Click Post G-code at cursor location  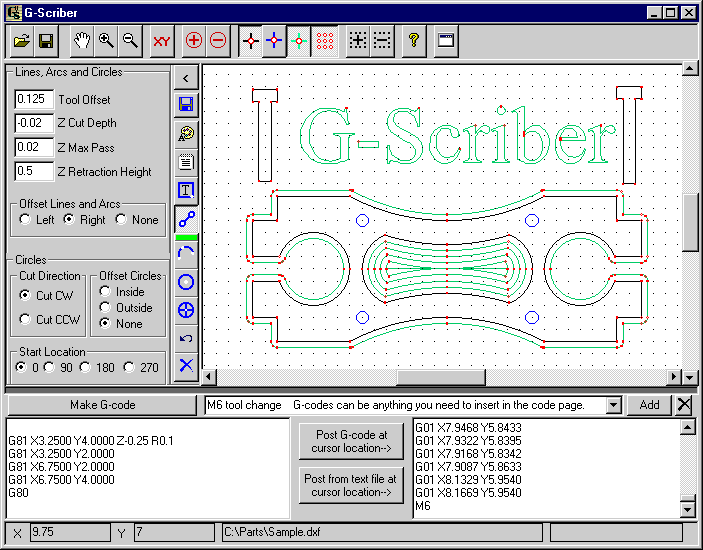tap(351, 442)
